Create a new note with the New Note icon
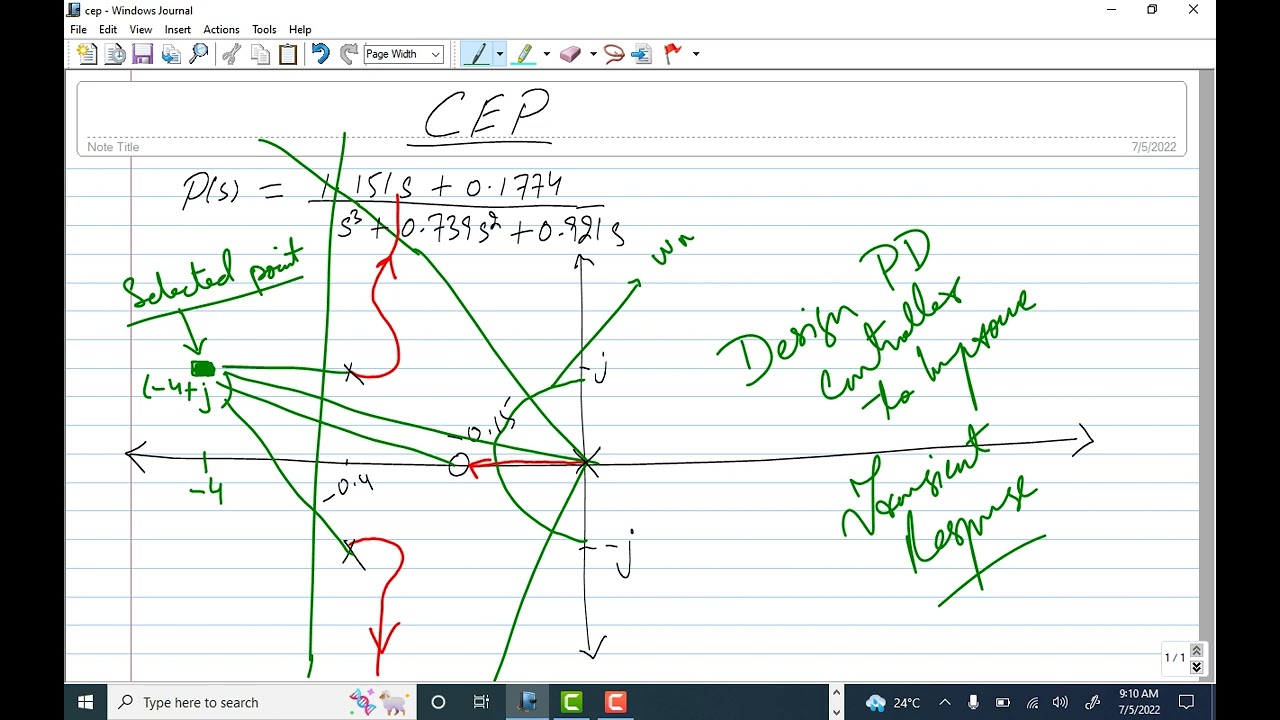1280x720 pixels. pos(87,54)
